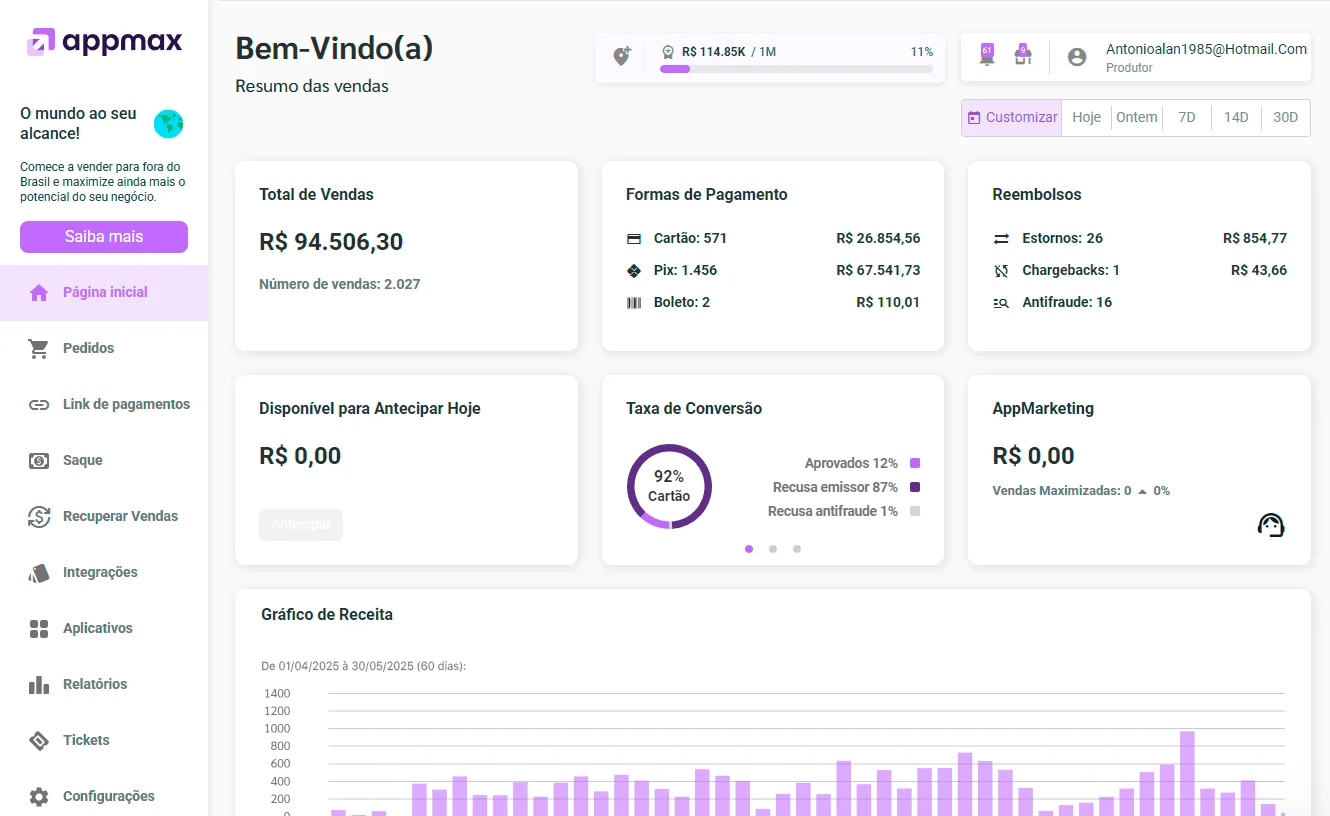Filter sales by last 7D

pyautogui.click(x=1186, y=117)
